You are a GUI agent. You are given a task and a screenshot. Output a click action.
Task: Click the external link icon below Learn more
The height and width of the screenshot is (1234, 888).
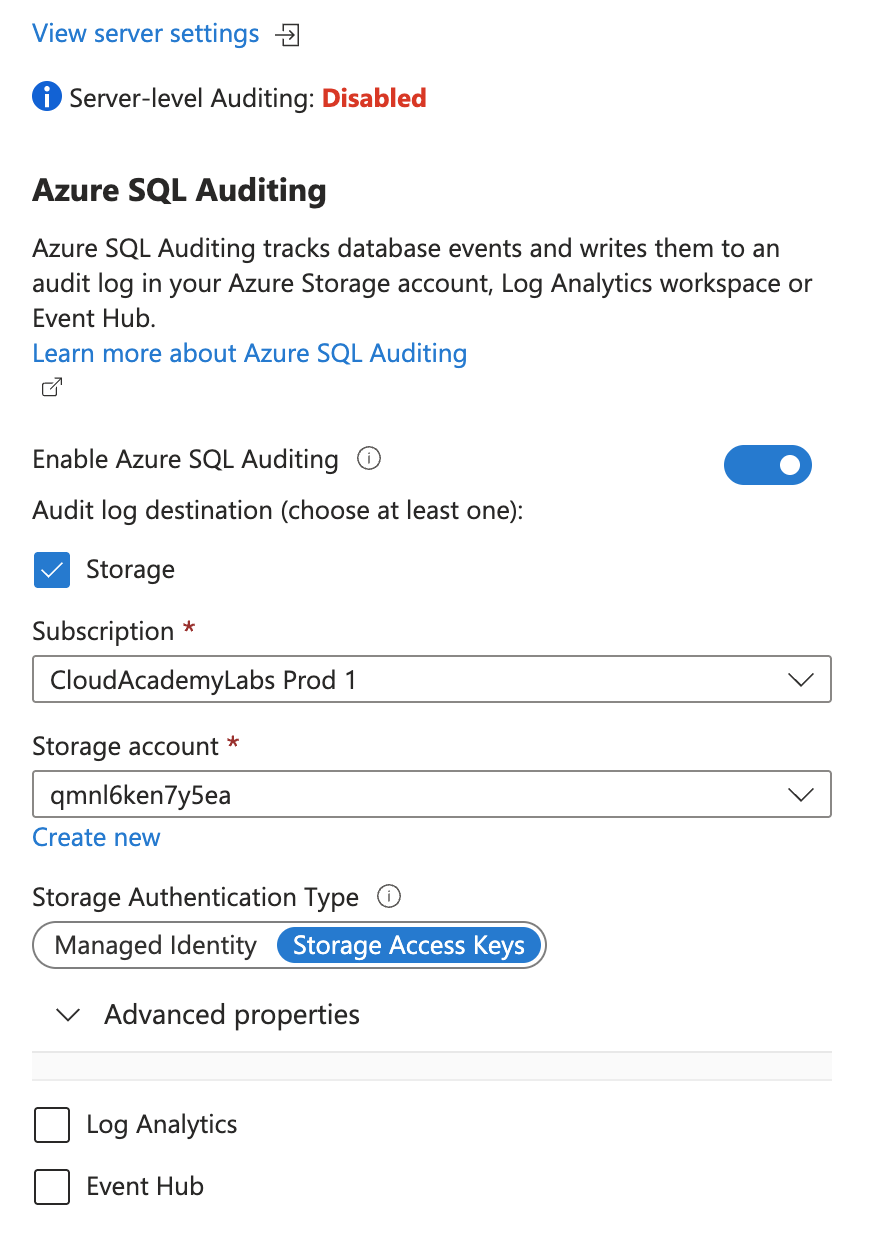coord(51,388)
